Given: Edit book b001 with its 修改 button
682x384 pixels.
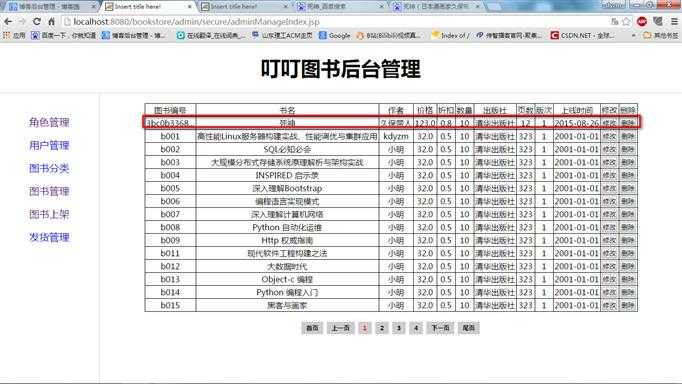Looking at the screenshot, I should 609,136.
